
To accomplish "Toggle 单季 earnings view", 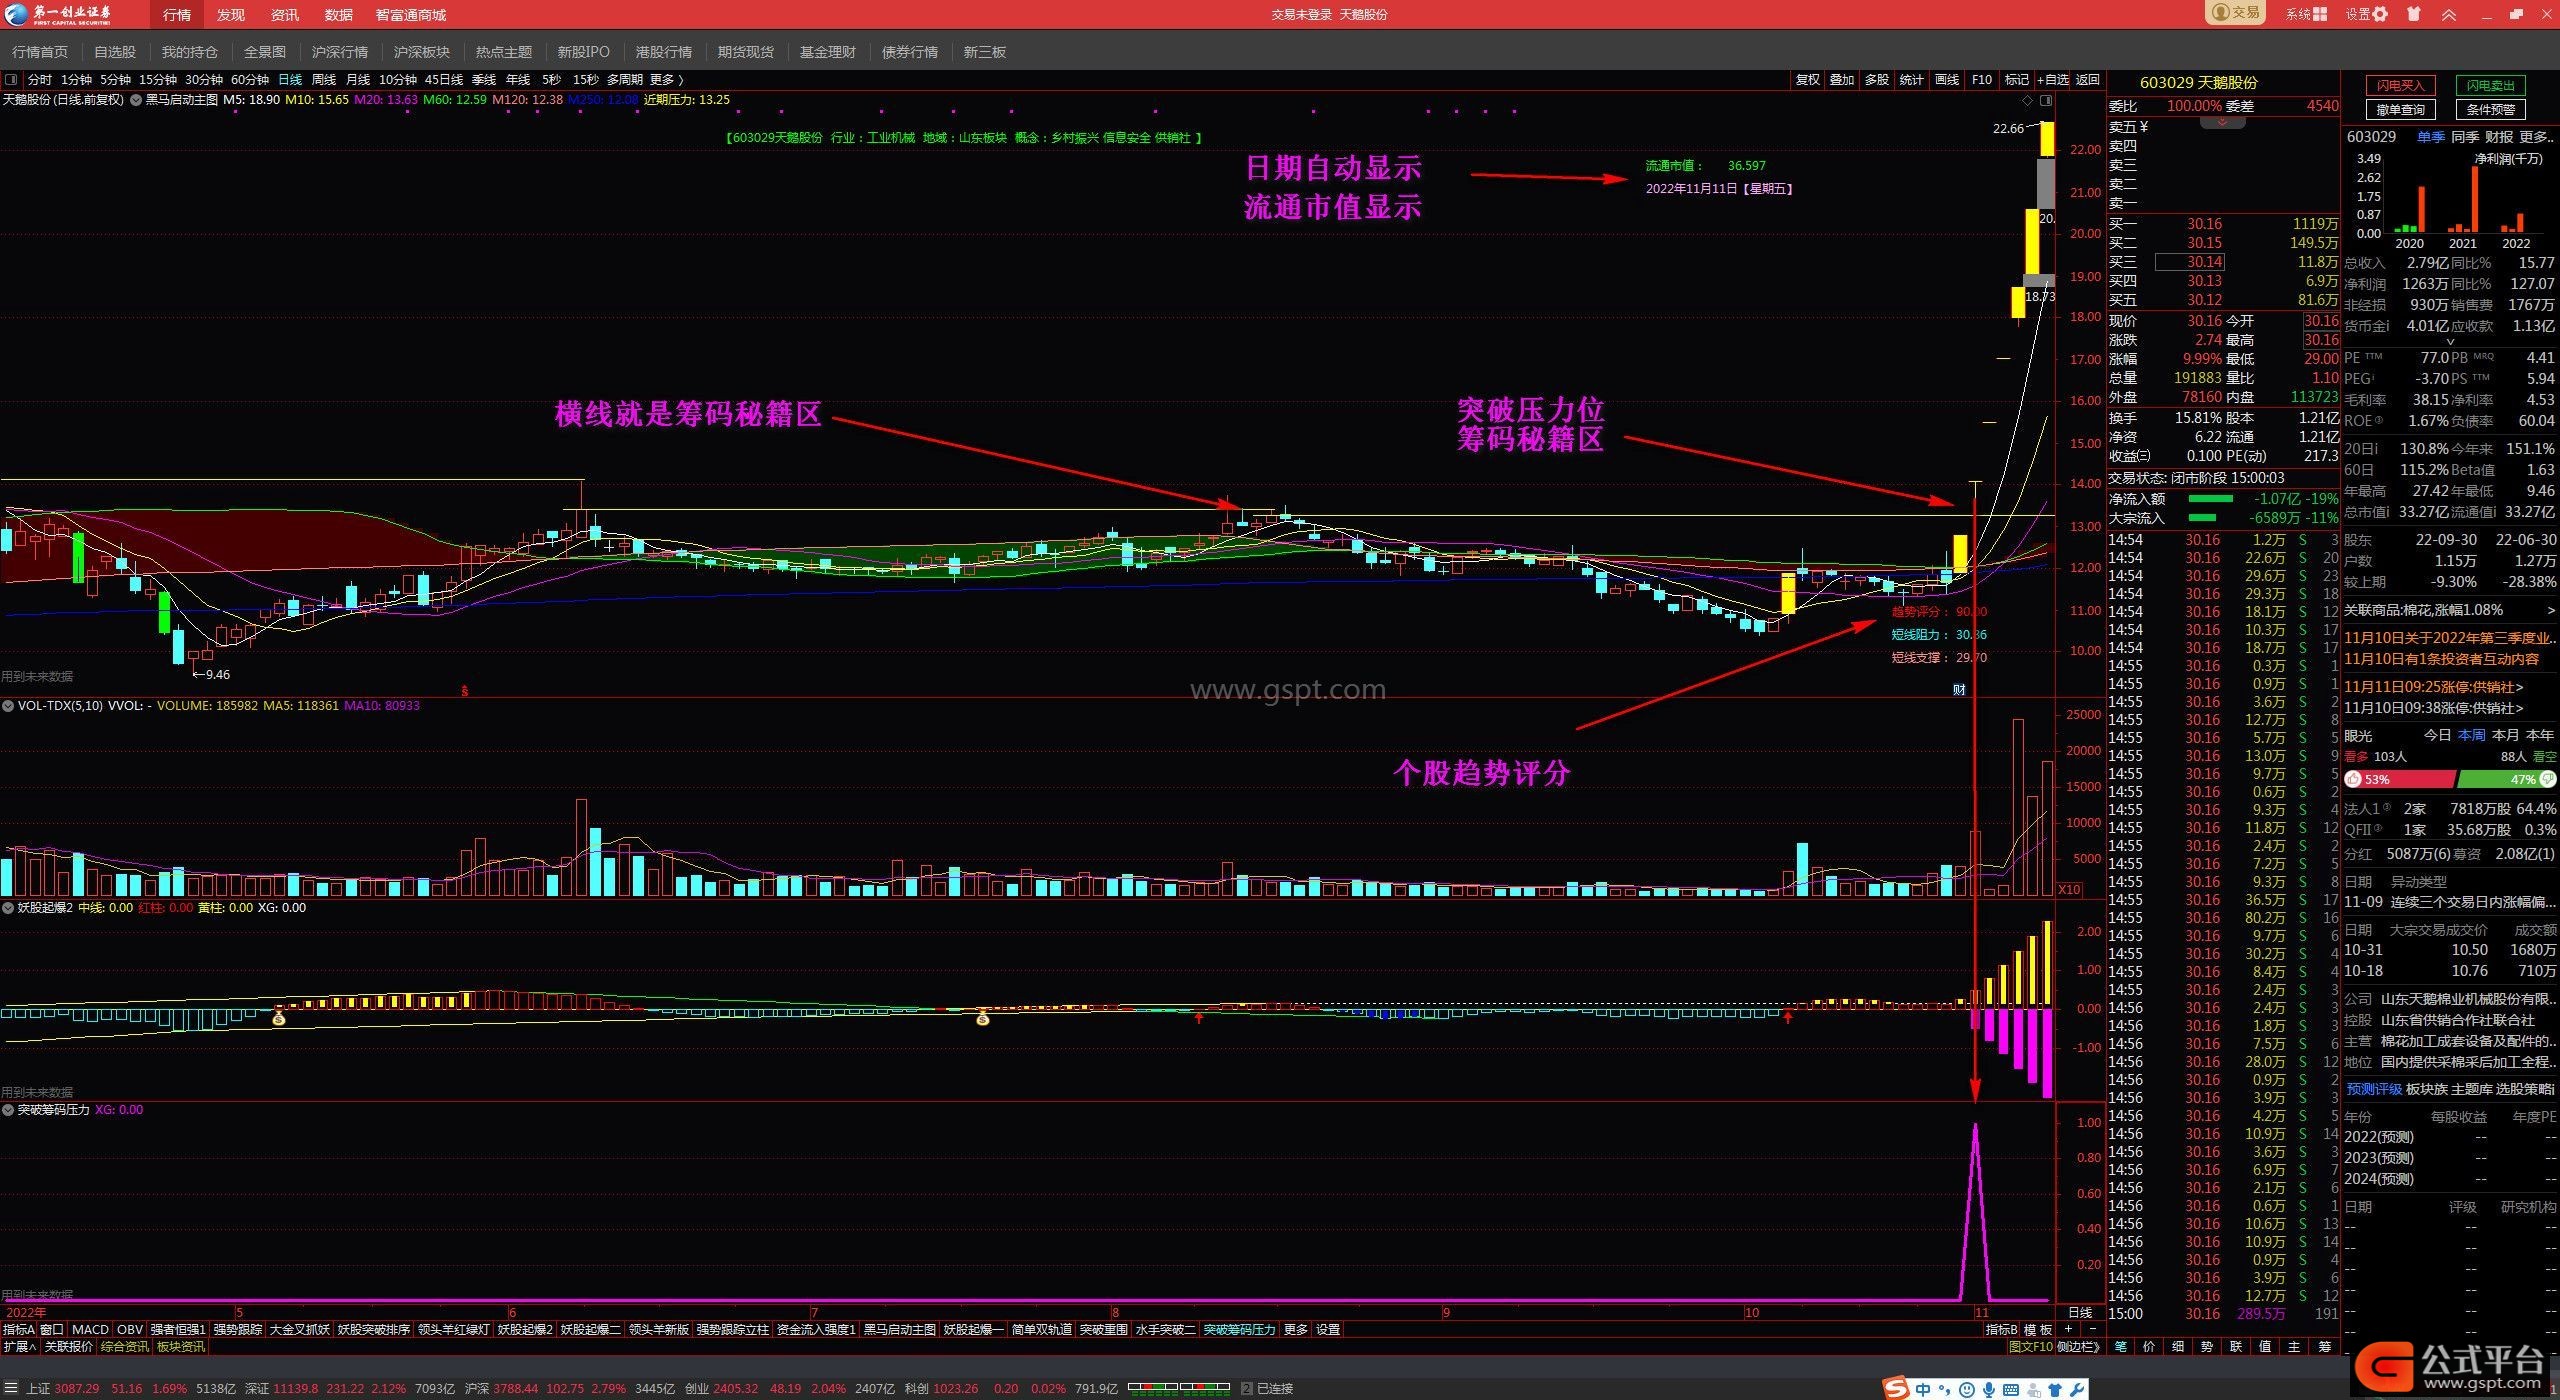I will tap(2430, 137).
